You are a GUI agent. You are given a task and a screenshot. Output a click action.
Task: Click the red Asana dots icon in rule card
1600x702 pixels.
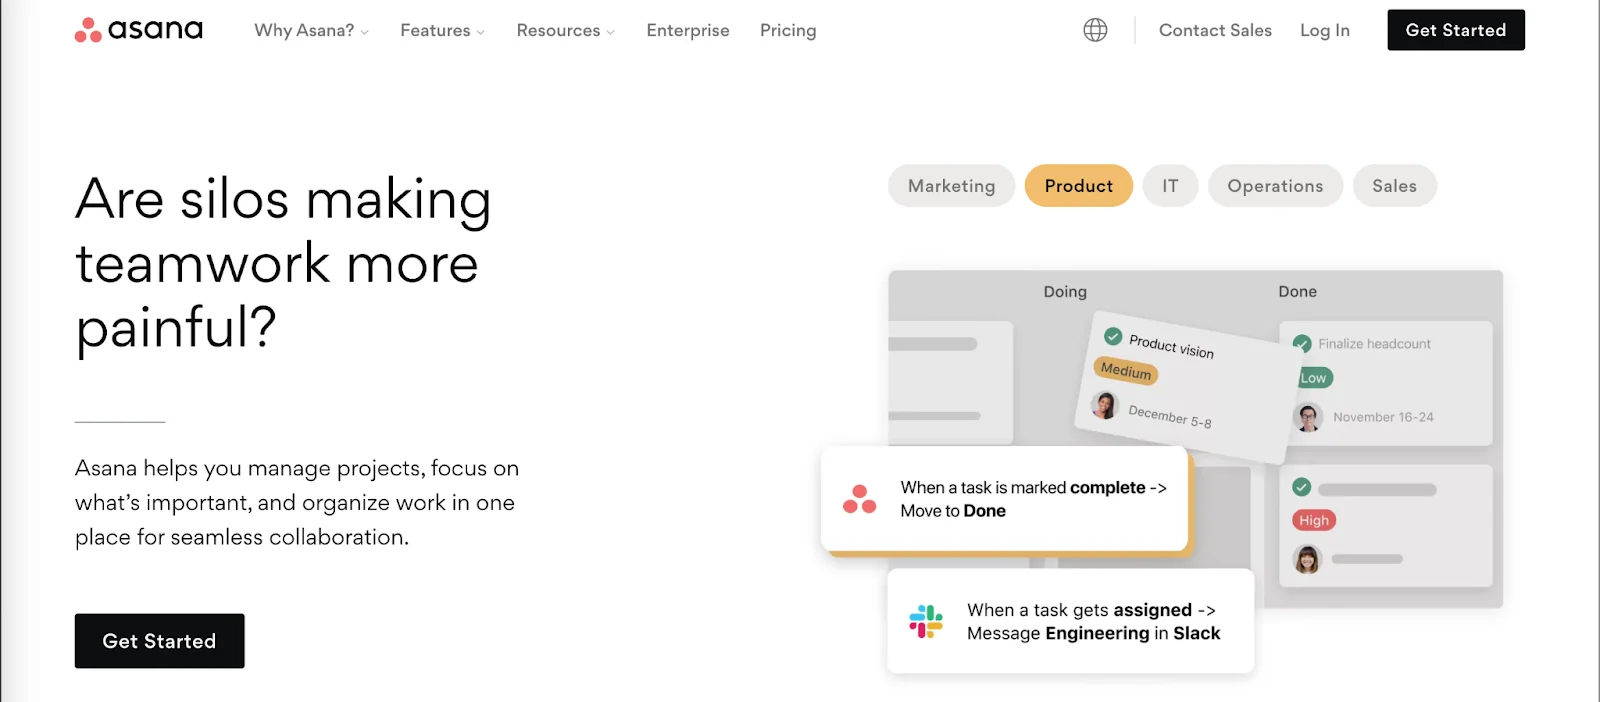pyautogui.click(x=859, y=499)
